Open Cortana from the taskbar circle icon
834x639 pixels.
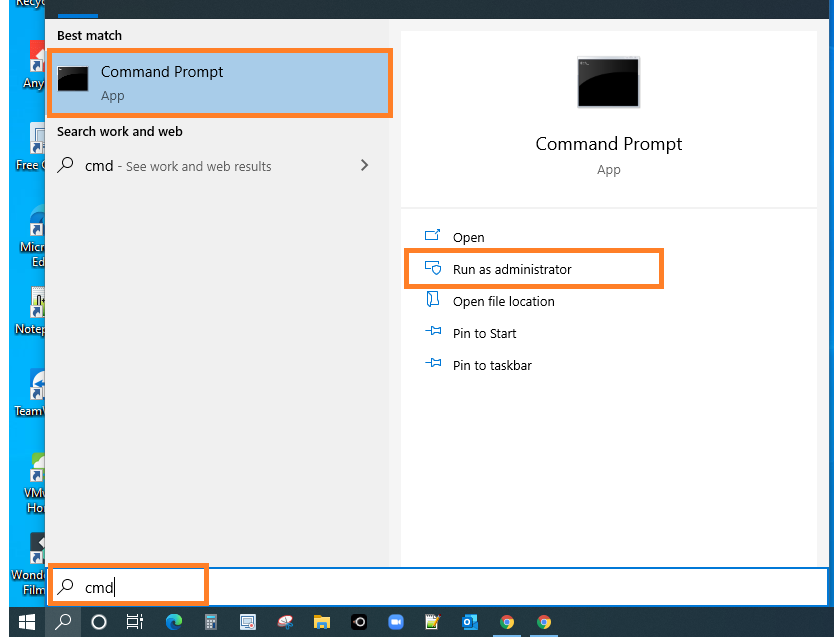99,621
